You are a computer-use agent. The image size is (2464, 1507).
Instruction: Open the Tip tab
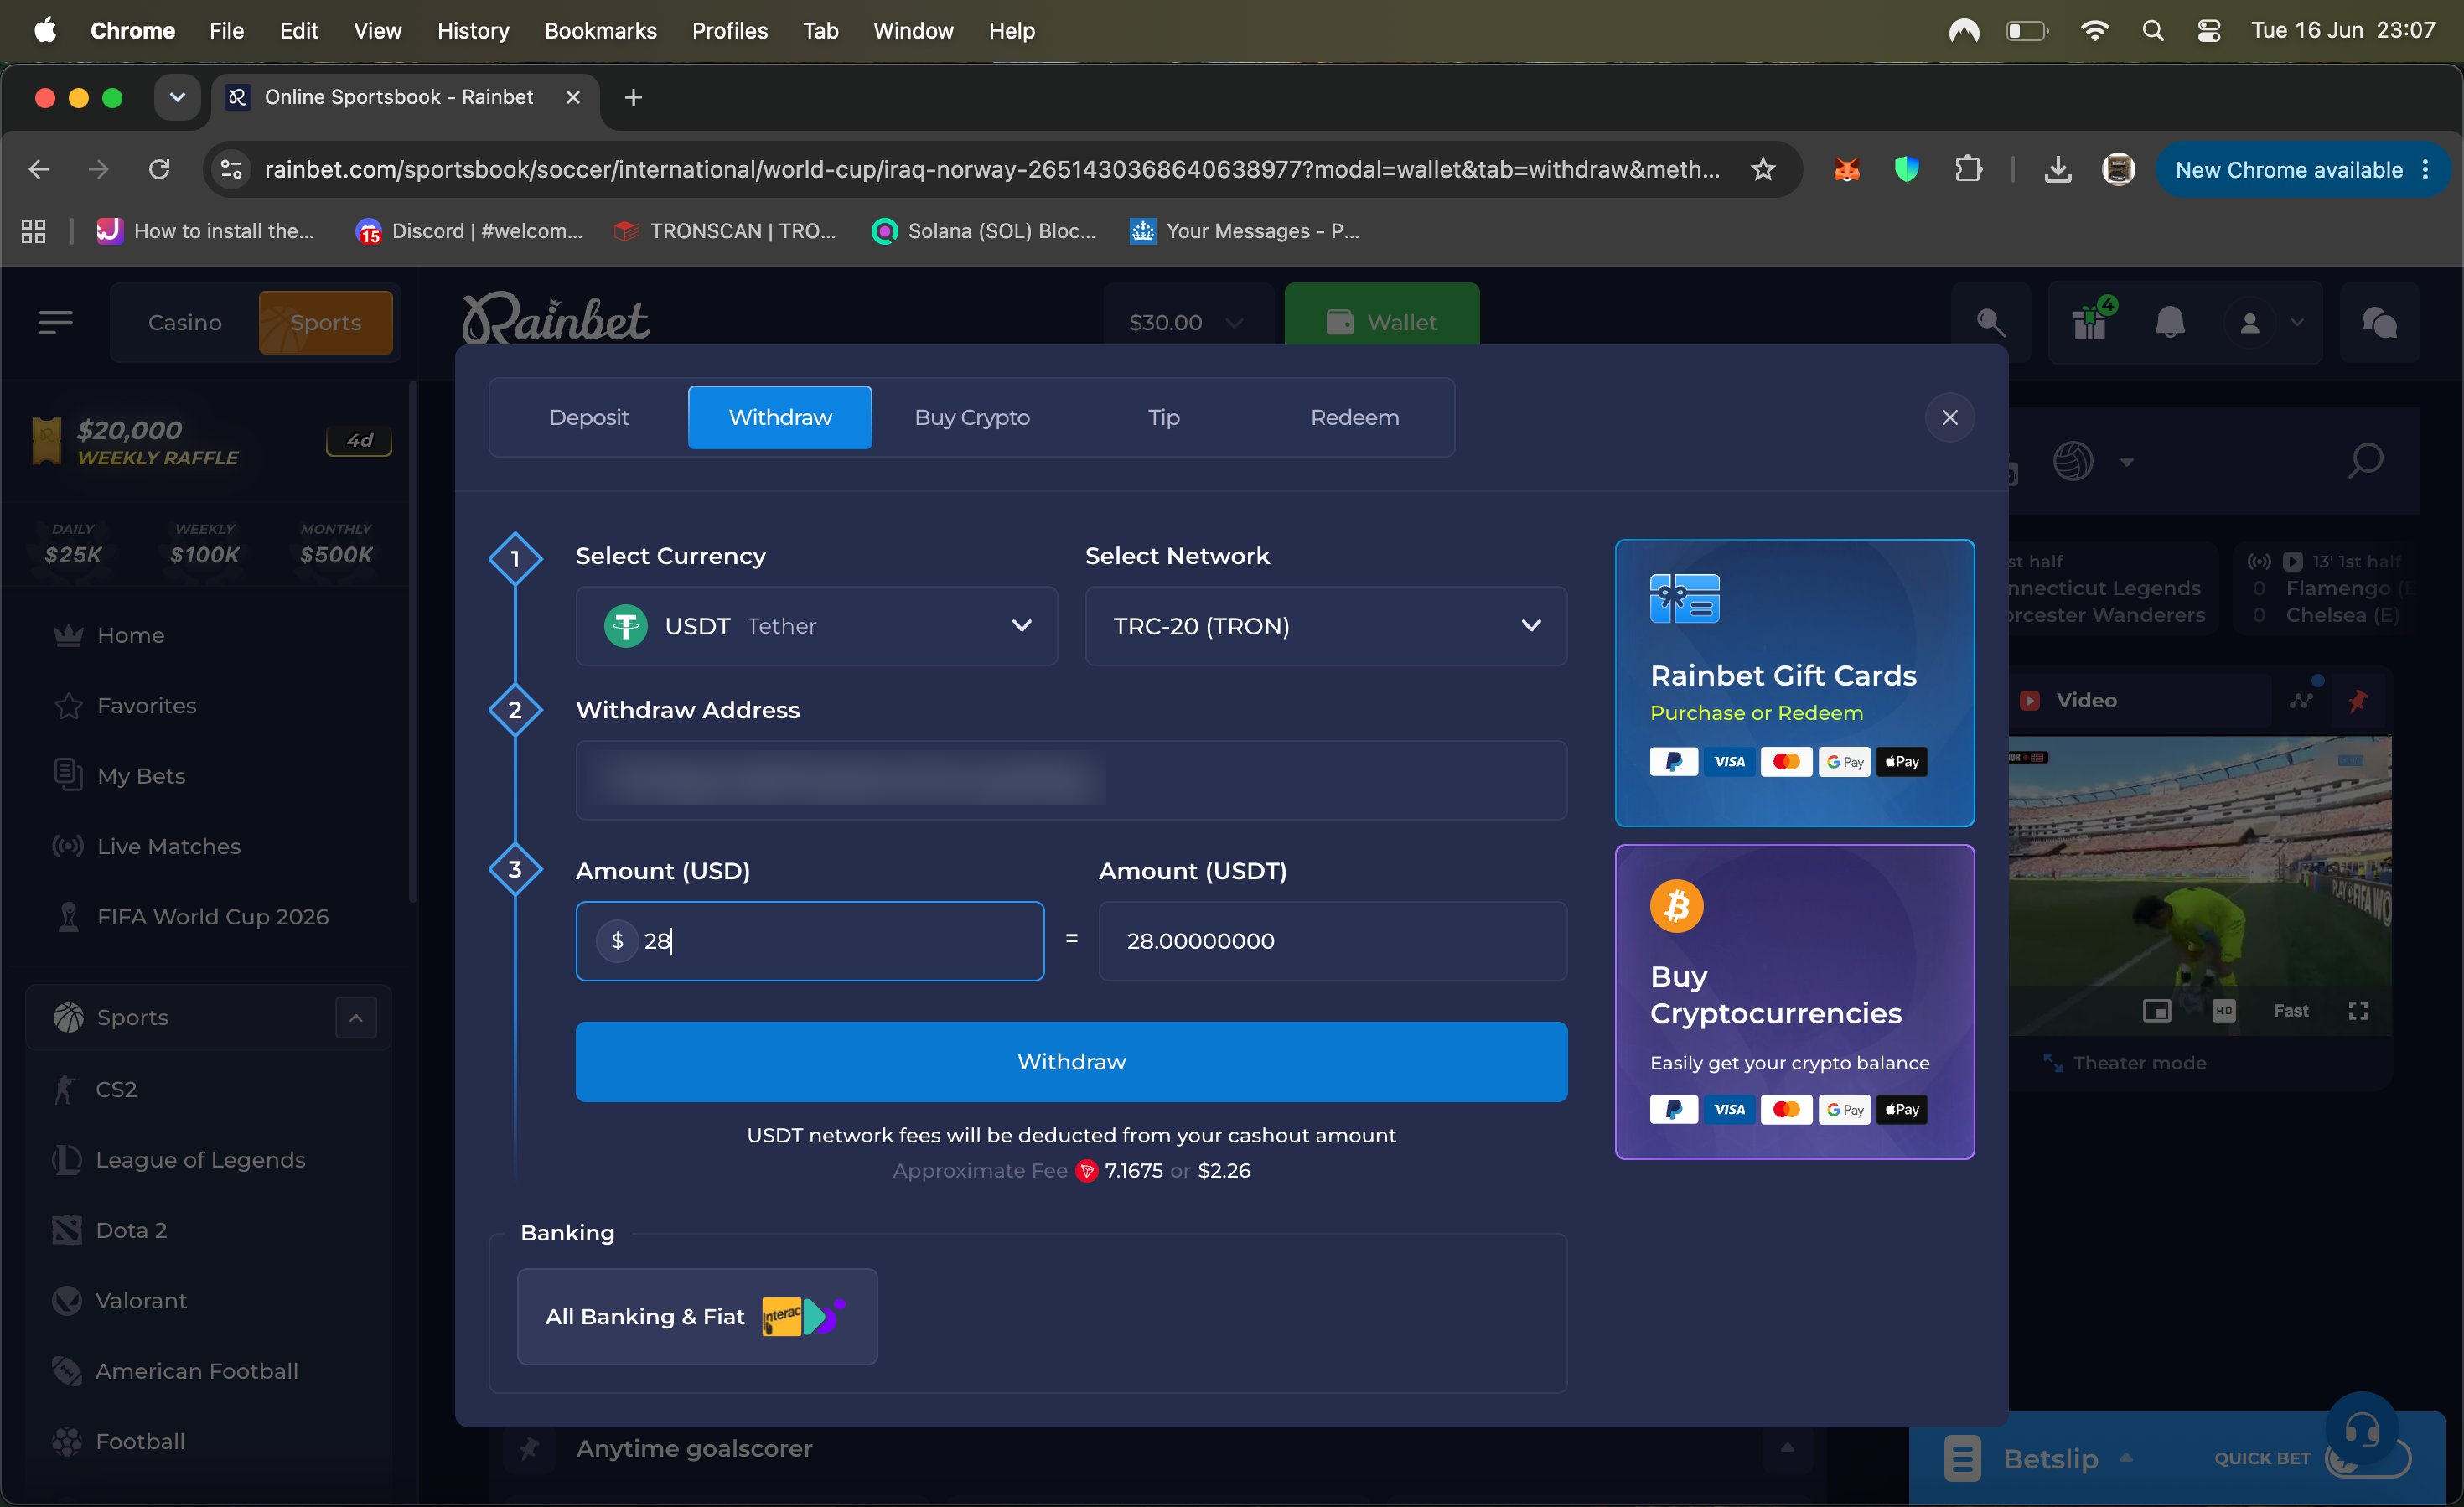click(1163, 417)
